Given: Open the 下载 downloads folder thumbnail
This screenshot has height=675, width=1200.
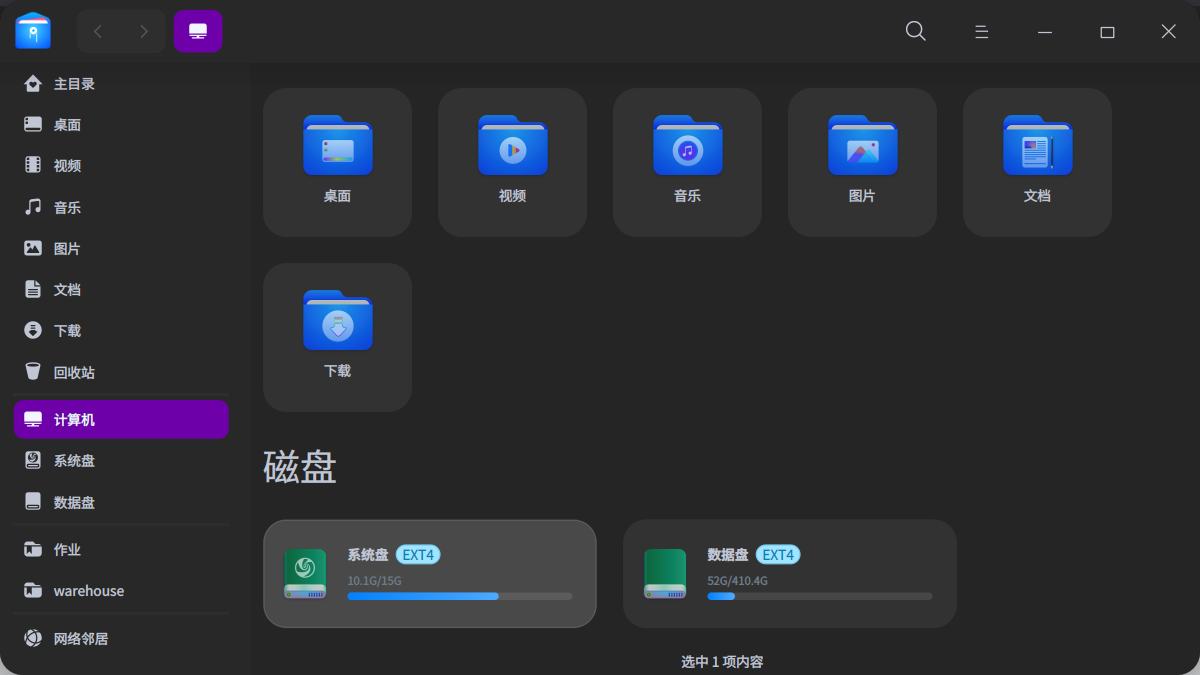Looking at the screenshot, I should coord(337,337).
